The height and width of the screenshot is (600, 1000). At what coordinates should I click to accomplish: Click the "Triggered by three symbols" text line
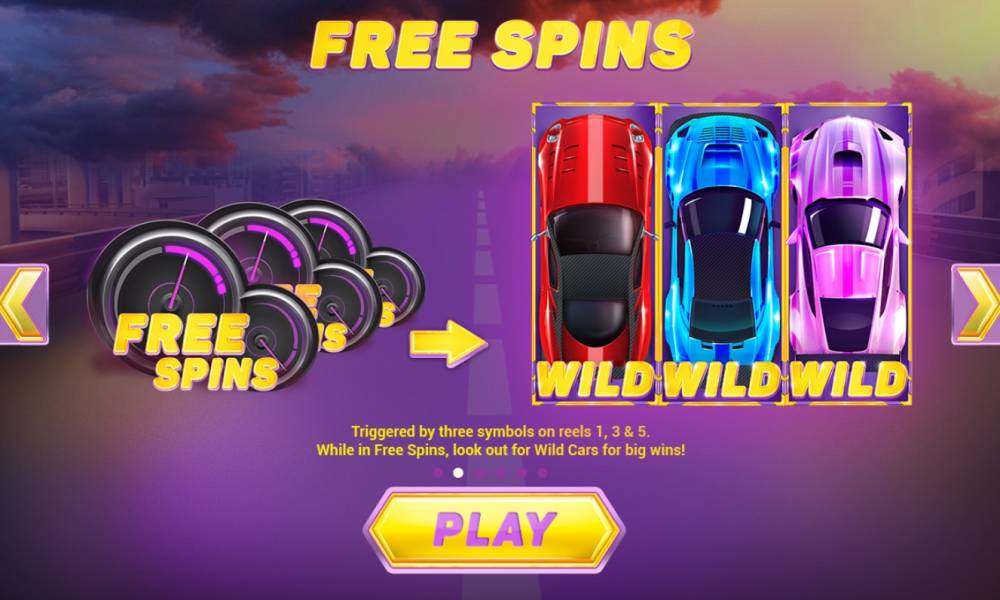[x=501, y=432]
